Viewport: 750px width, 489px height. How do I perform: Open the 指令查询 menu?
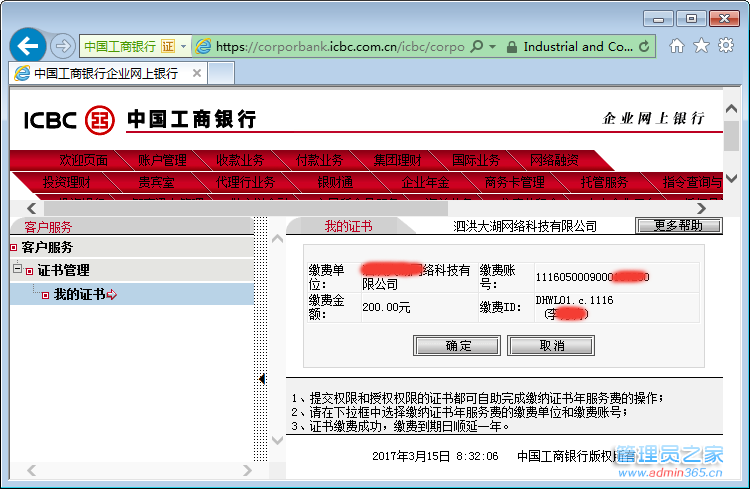(x=692, y=182)
